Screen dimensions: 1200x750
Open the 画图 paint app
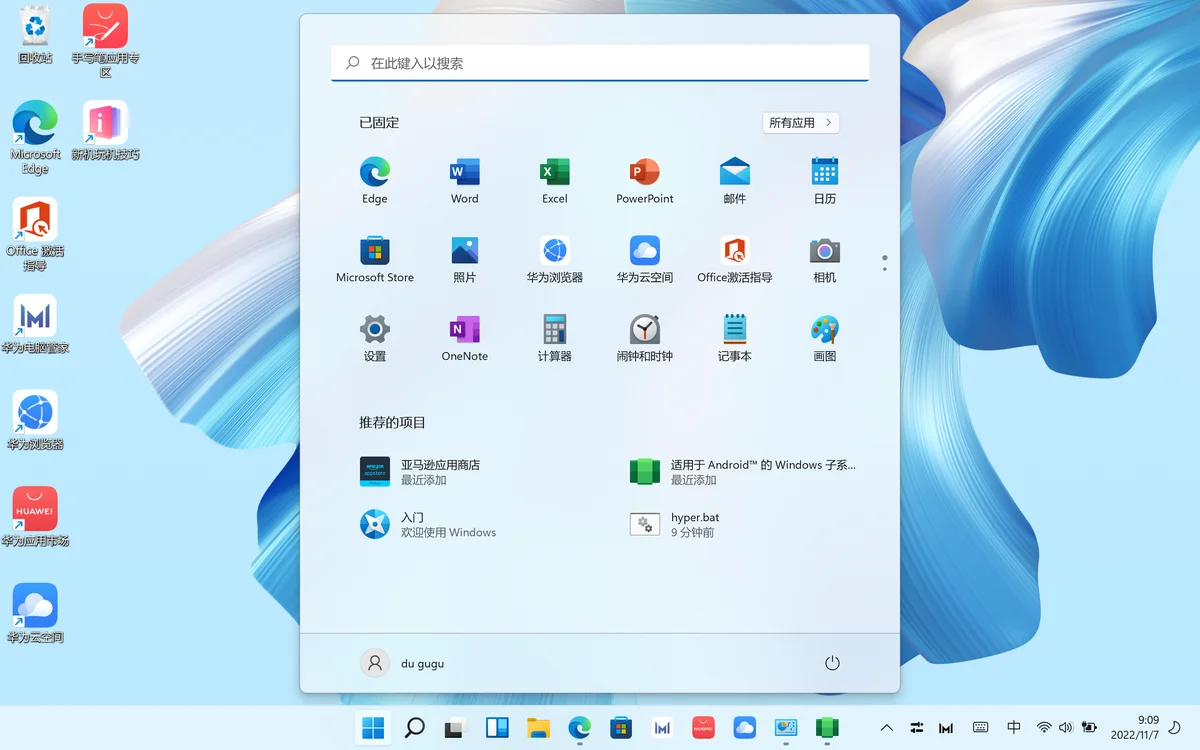click(825, 339)
